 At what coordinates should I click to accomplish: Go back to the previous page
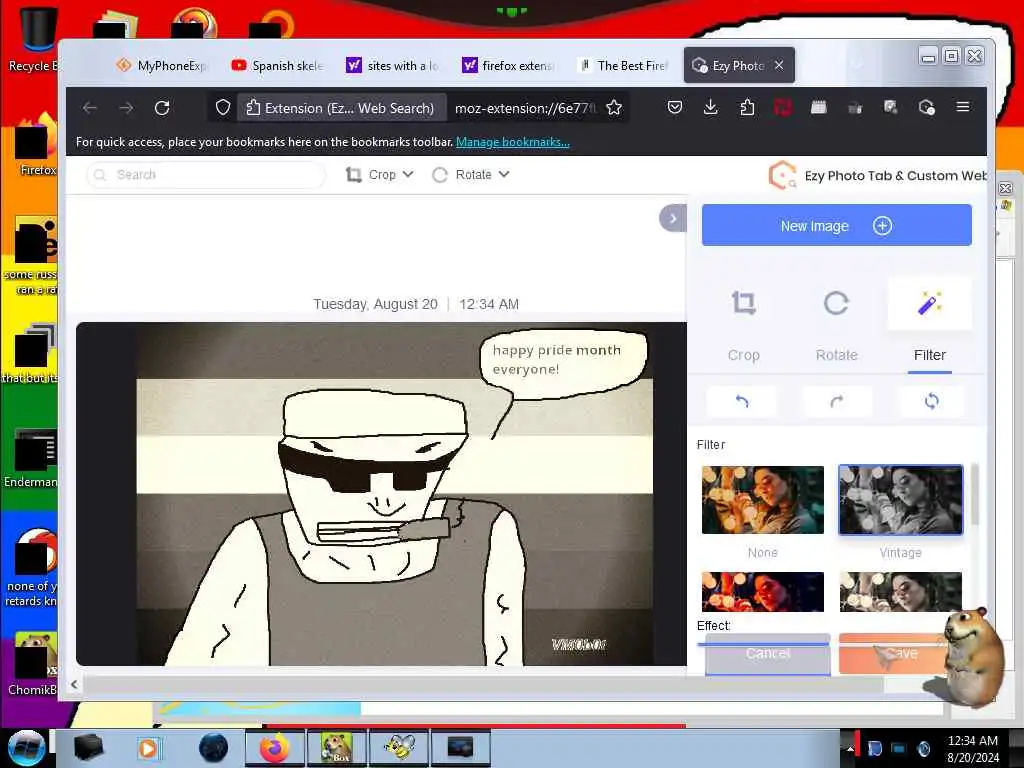coord(90,108)
